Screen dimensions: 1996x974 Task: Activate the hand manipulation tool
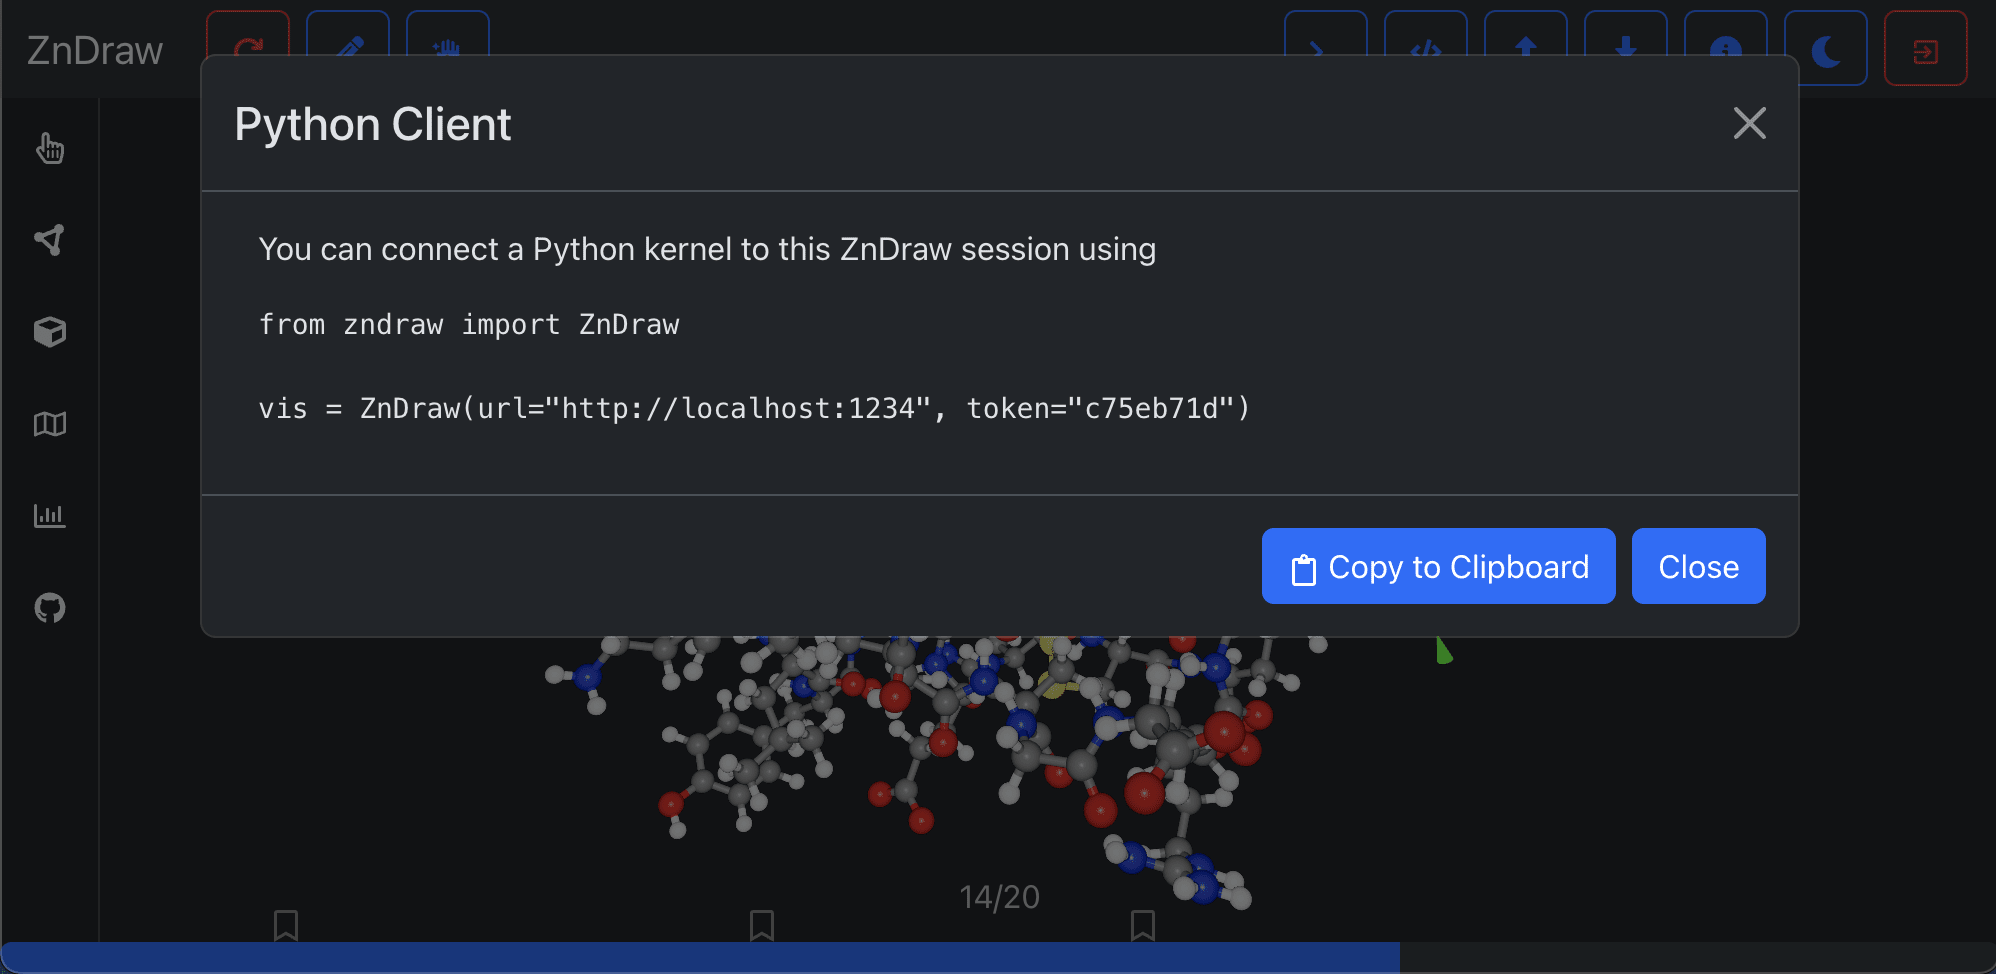click(x=447, y=47)
